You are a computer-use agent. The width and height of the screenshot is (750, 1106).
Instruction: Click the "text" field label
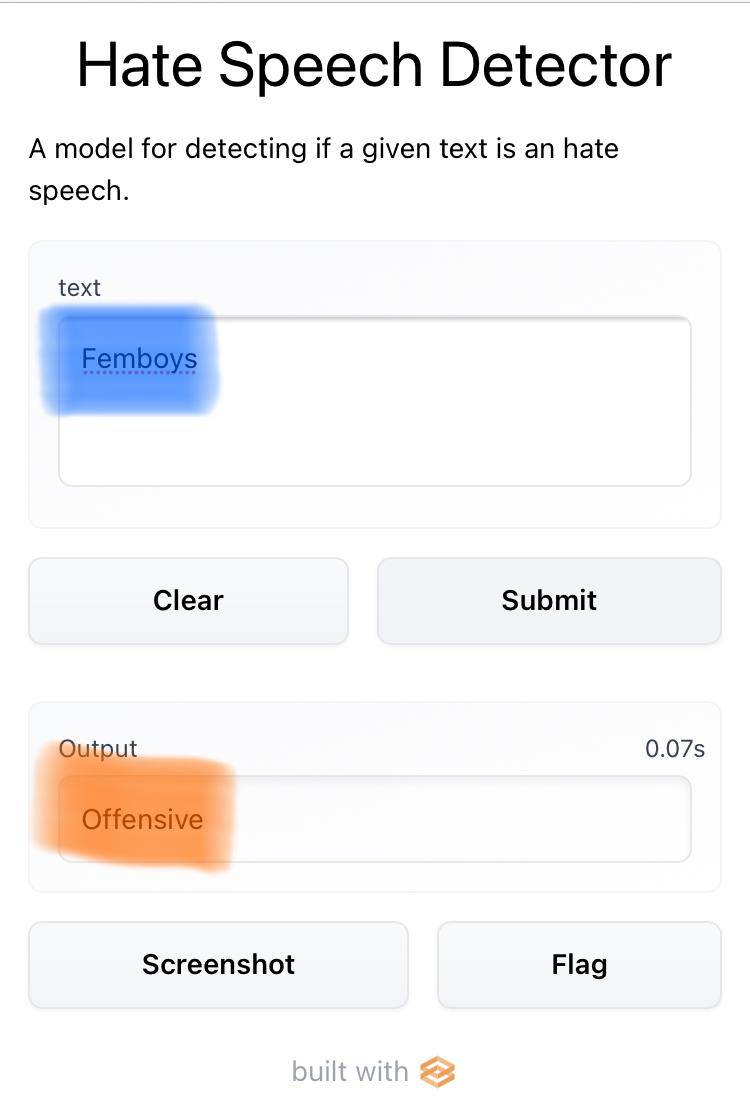pyautogui.click(x=79, y=288)
